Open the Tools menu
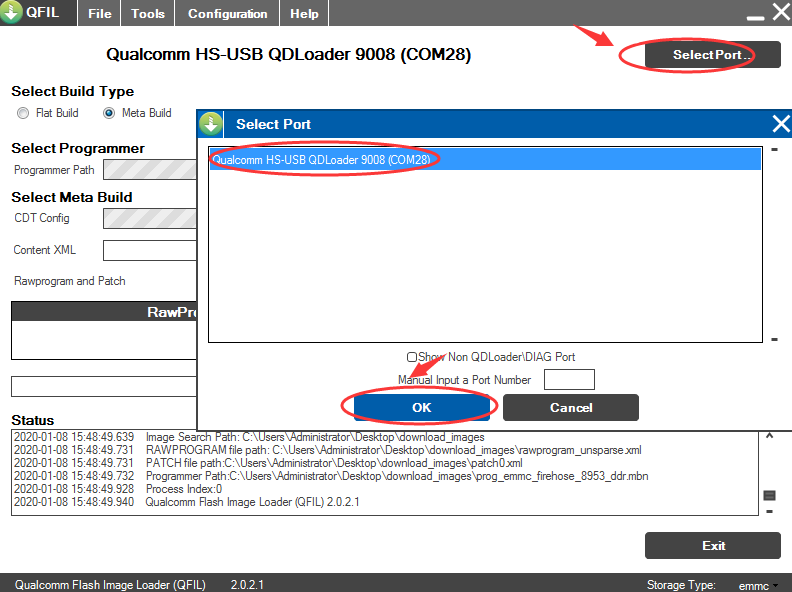This screenshot has width=792, height=592. [147, 13]
